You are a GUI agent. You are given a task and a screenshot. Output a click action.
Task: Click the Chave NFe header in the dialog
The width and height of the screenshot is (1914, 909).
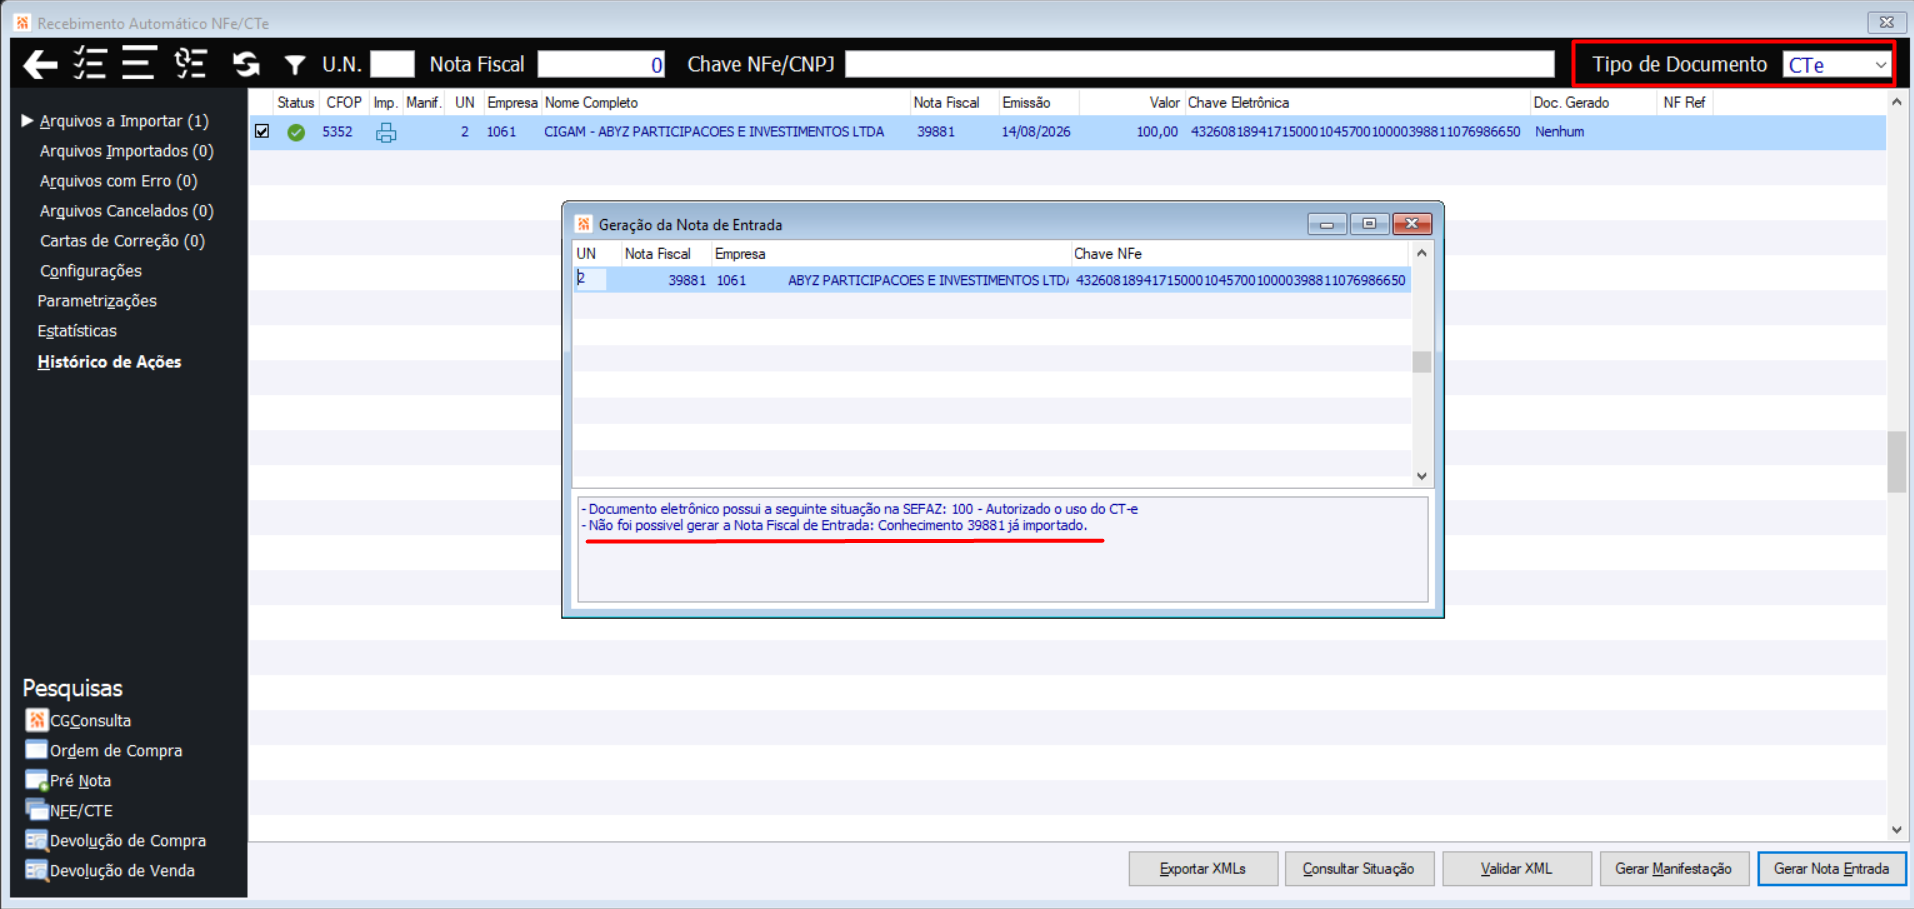point(1240,254)
